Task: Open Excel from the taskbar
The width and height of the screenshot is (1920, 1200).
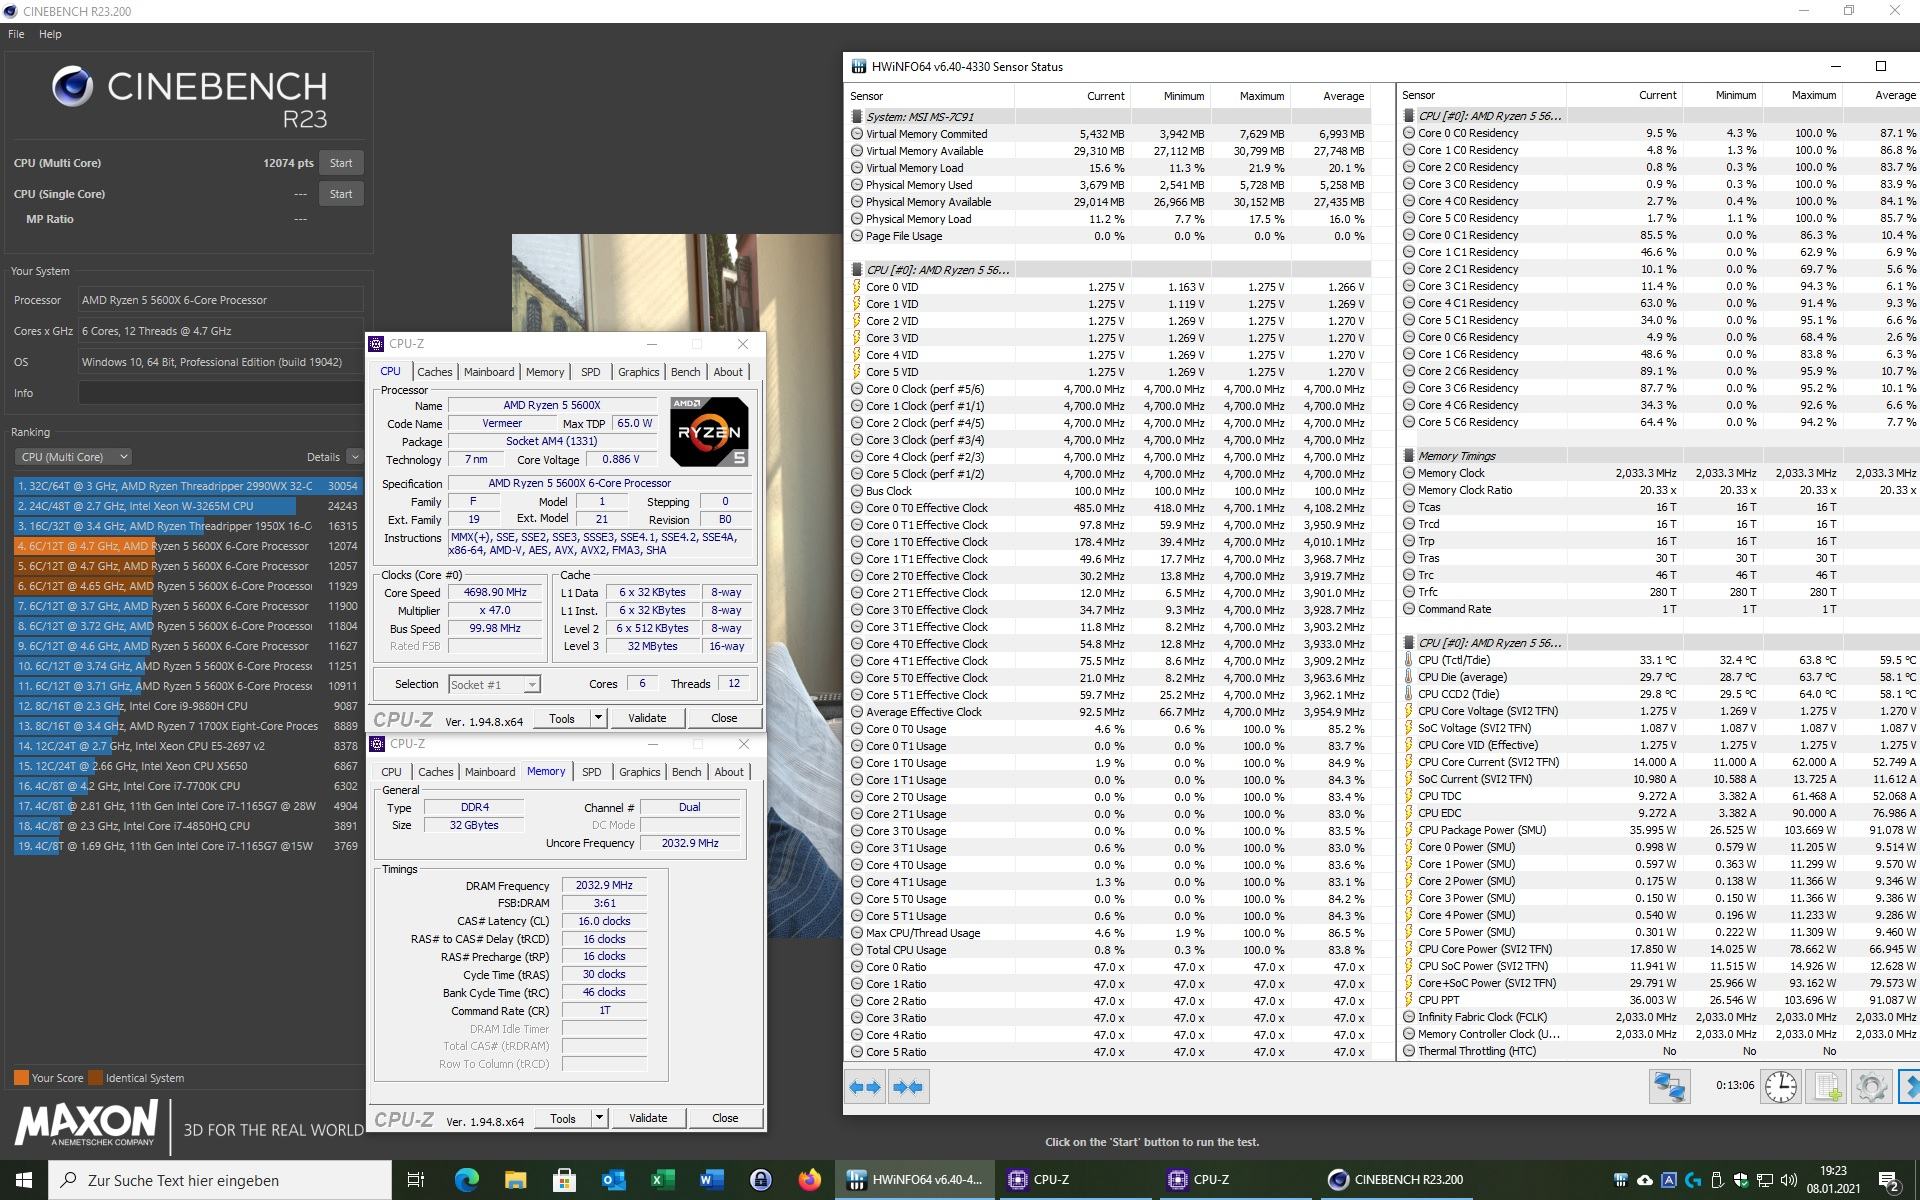Action: coord(662,1180)
